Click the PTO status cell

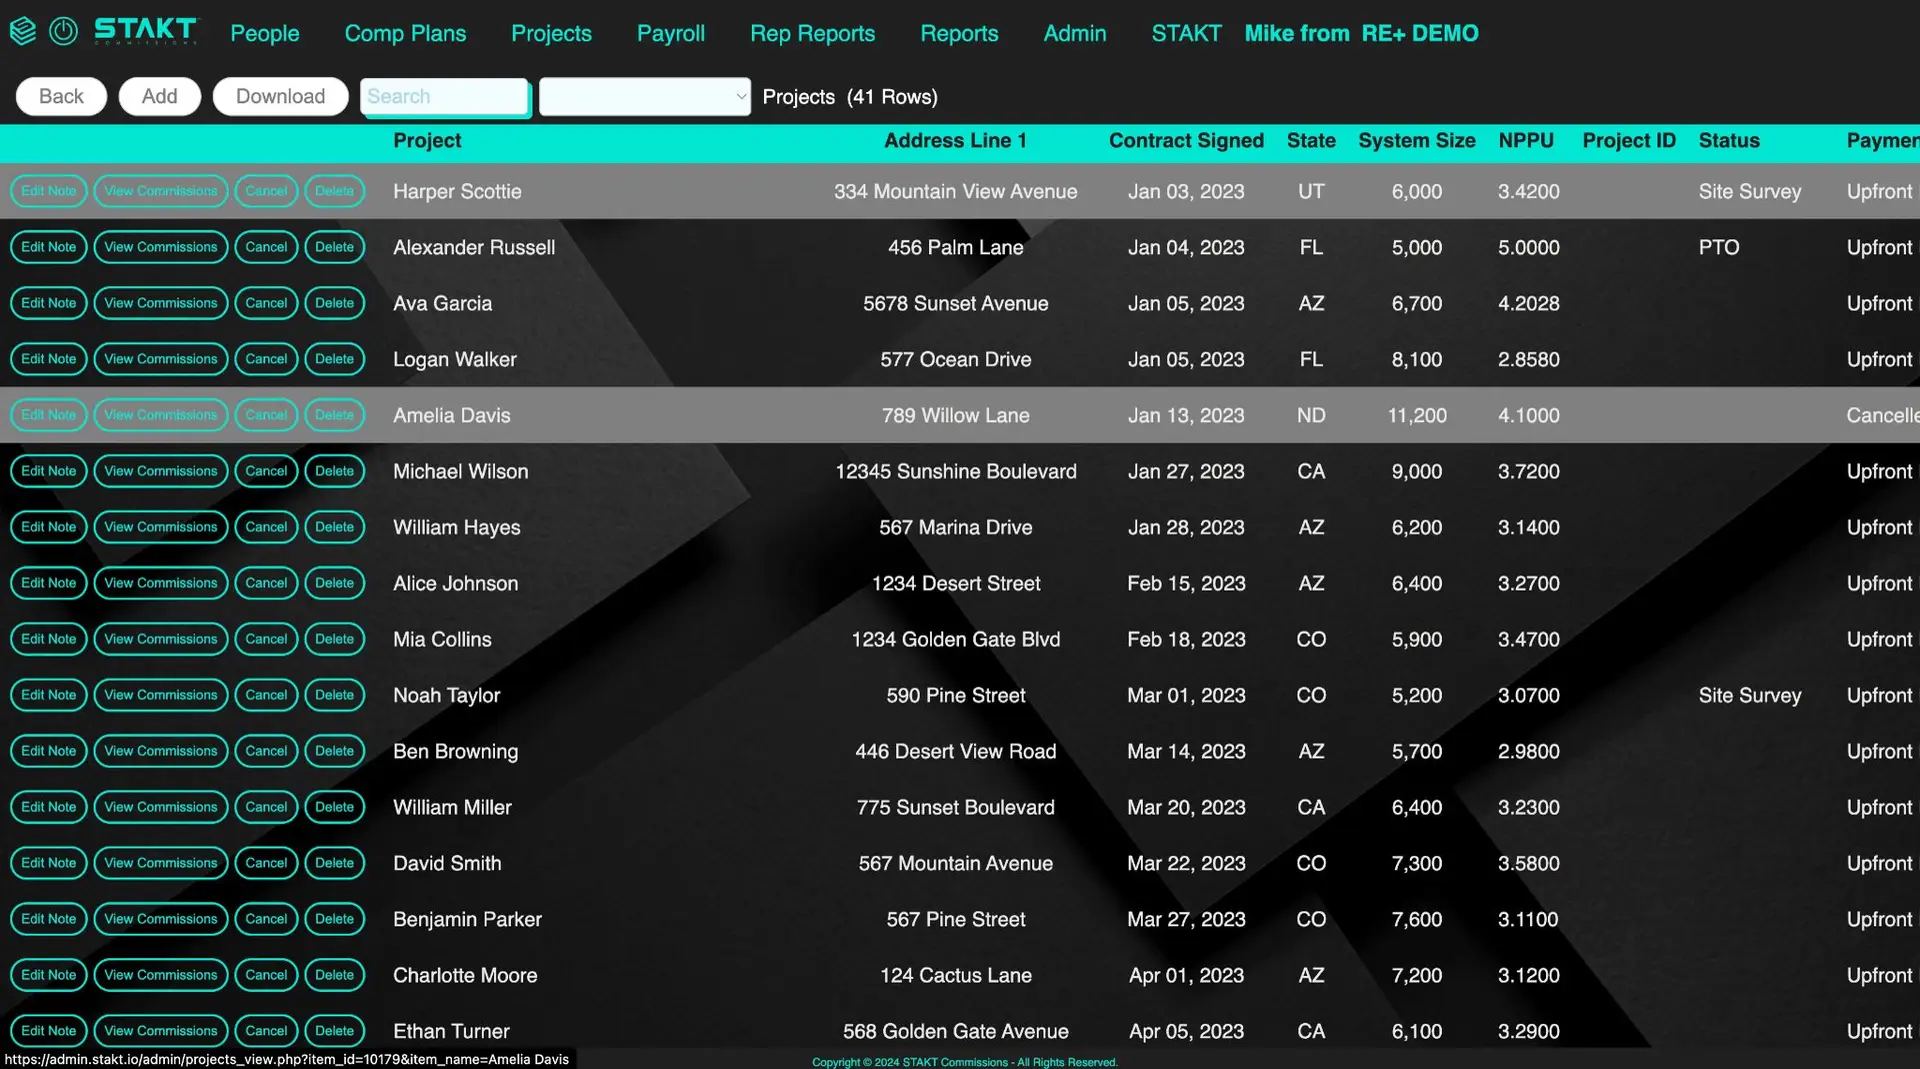[x=1719, y=247]
